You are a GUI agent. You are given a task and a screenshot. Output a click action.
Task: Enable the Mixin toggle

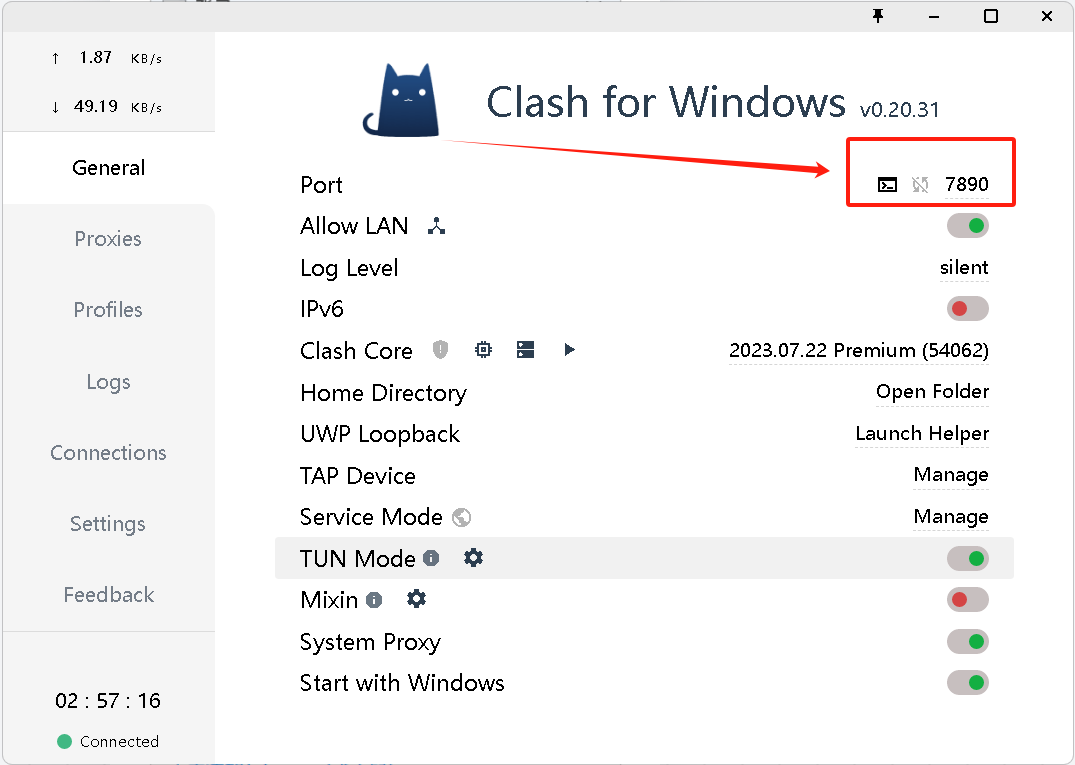click(x=967, y=600)
